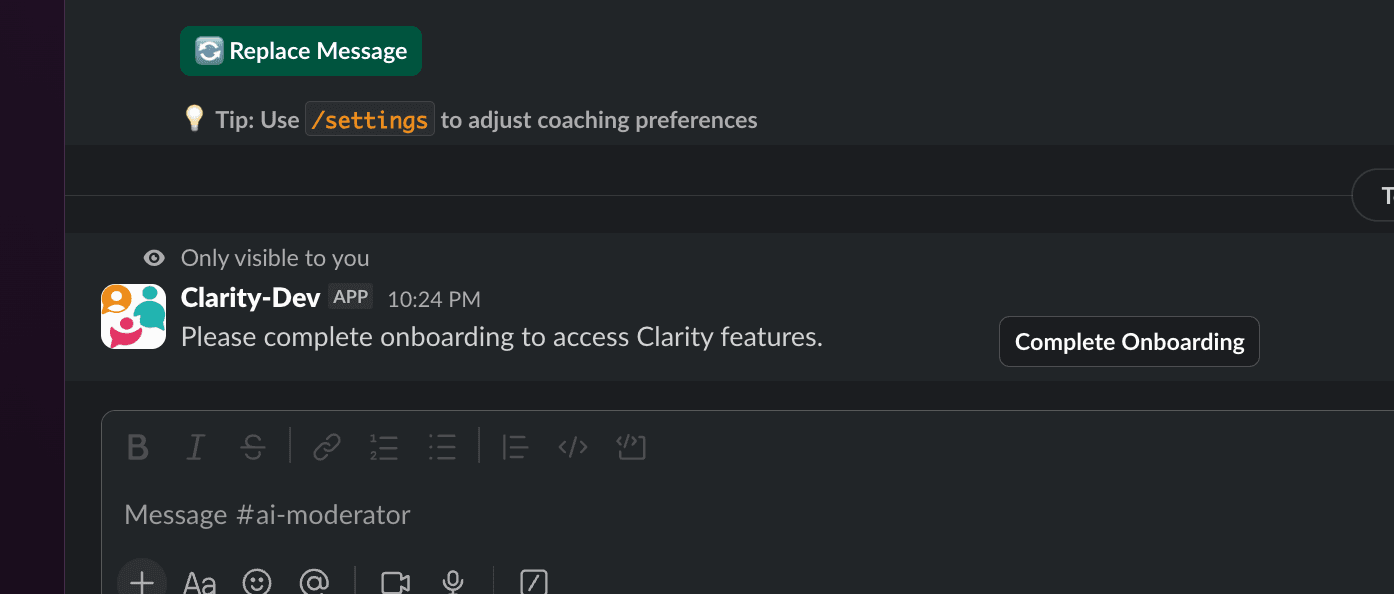Record an audio clip
1394x594 pixels.
point(453,581)
